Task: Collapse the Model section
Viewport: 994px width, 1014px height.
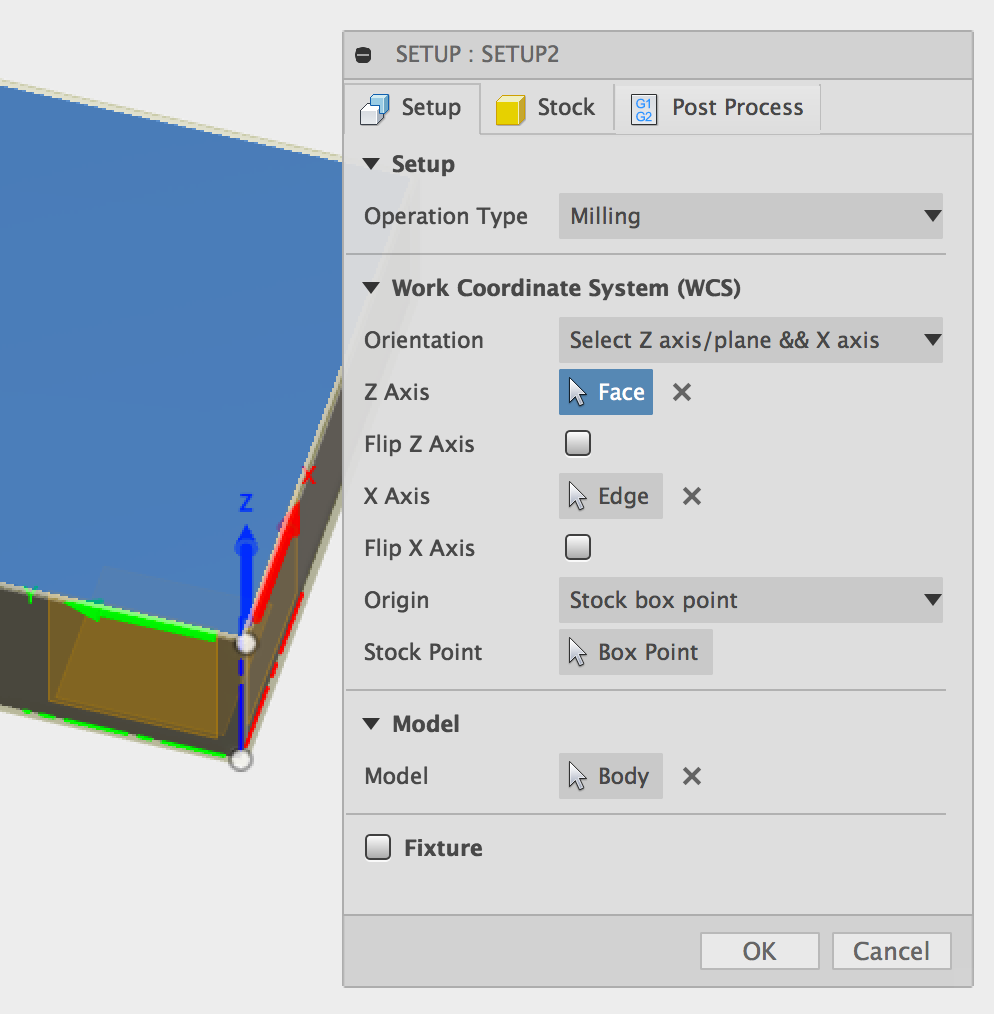Action: coord(371,723)
